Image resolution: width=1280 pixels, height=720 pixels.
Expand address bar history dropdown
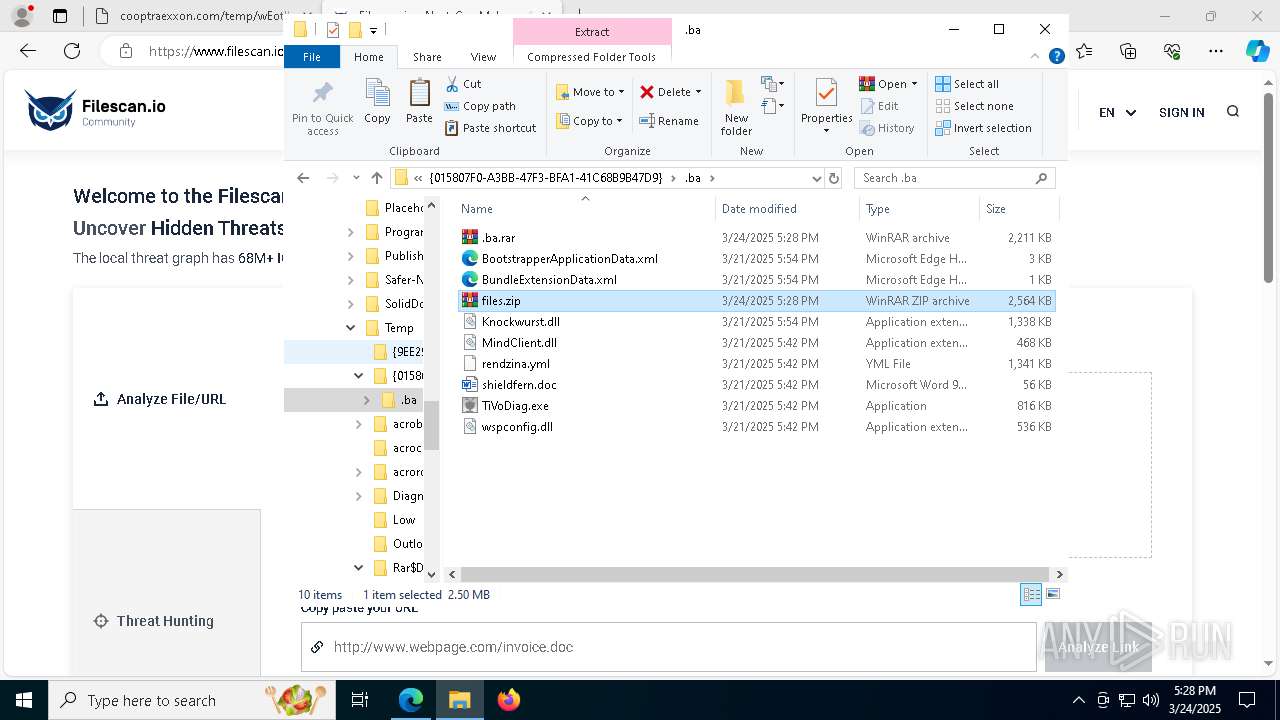click(x=816, y=178)
